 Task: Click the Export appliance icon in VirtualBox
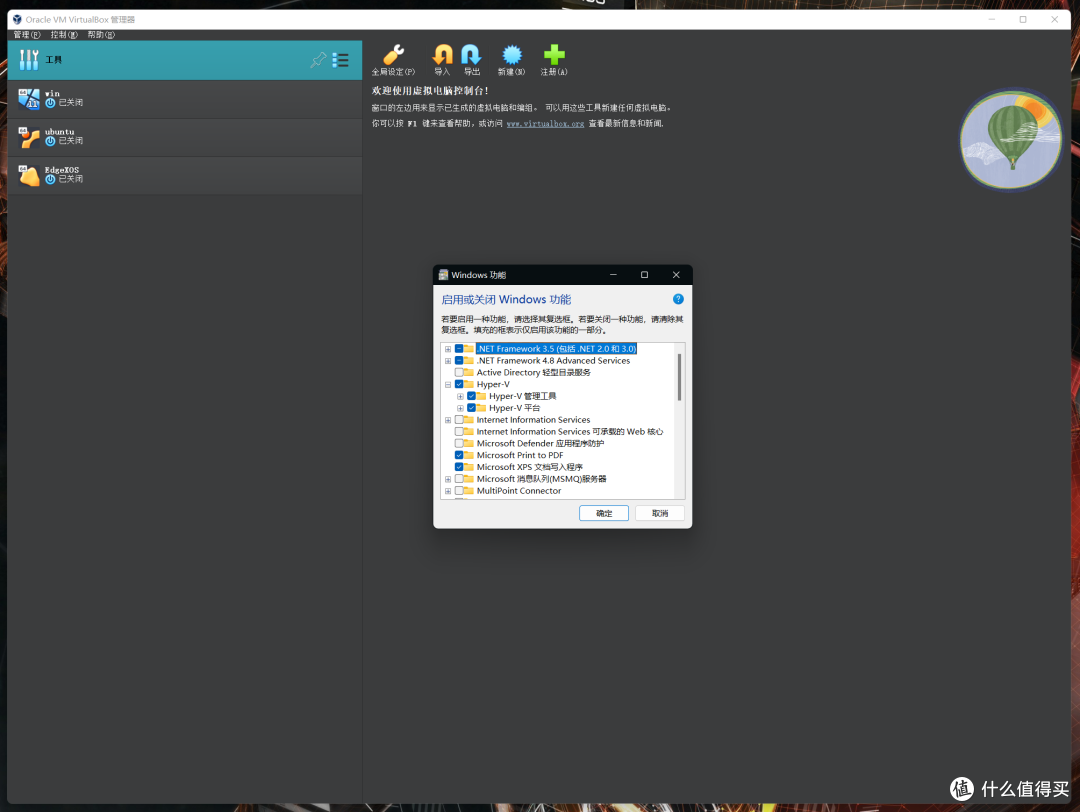(x=471, y=54)
